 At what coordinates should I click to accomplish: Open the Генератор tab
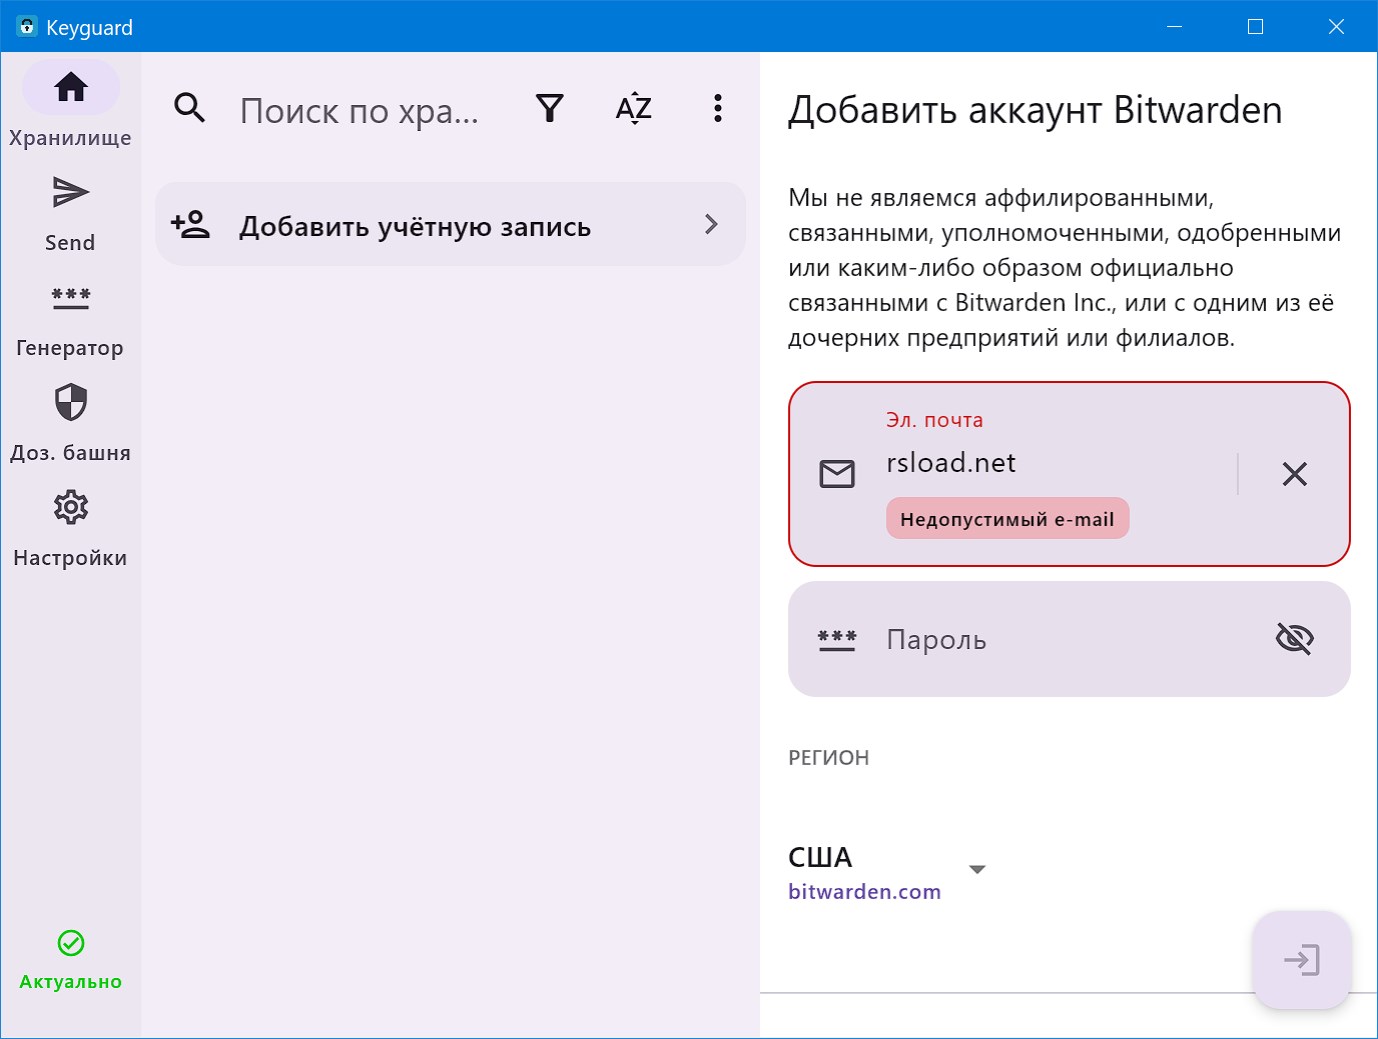70,316
